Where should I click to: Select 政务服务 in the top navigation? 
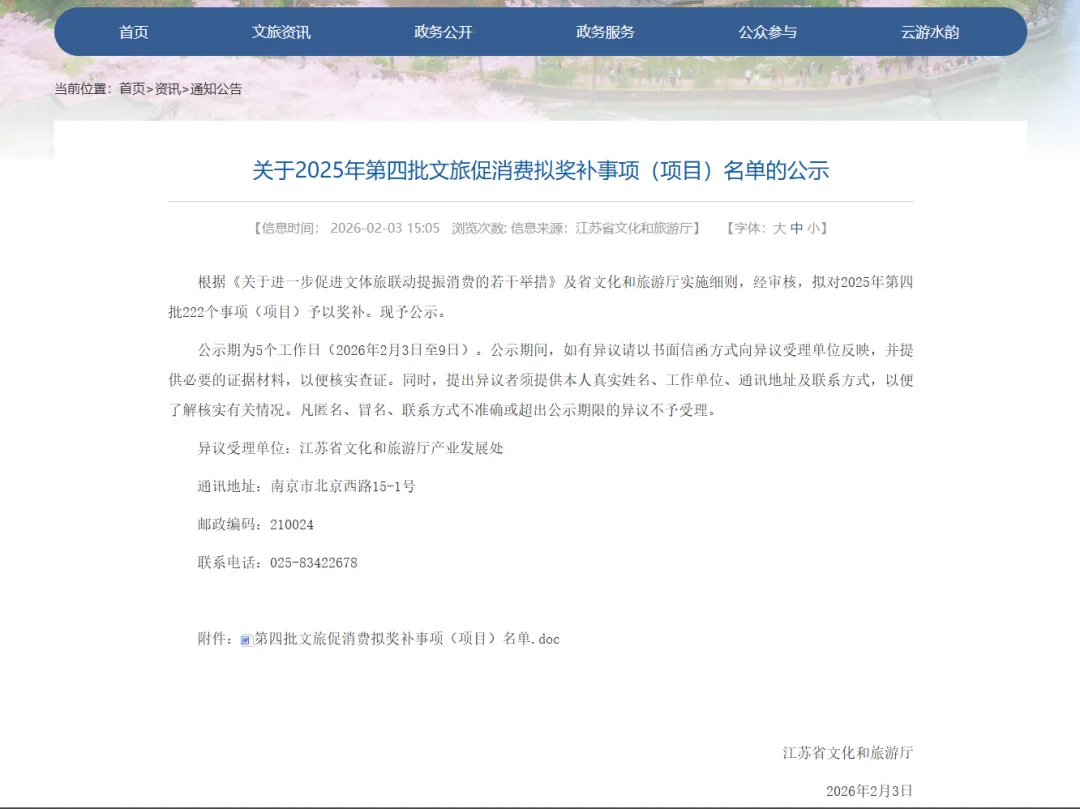pyautogui.click(x=605, y=32)
